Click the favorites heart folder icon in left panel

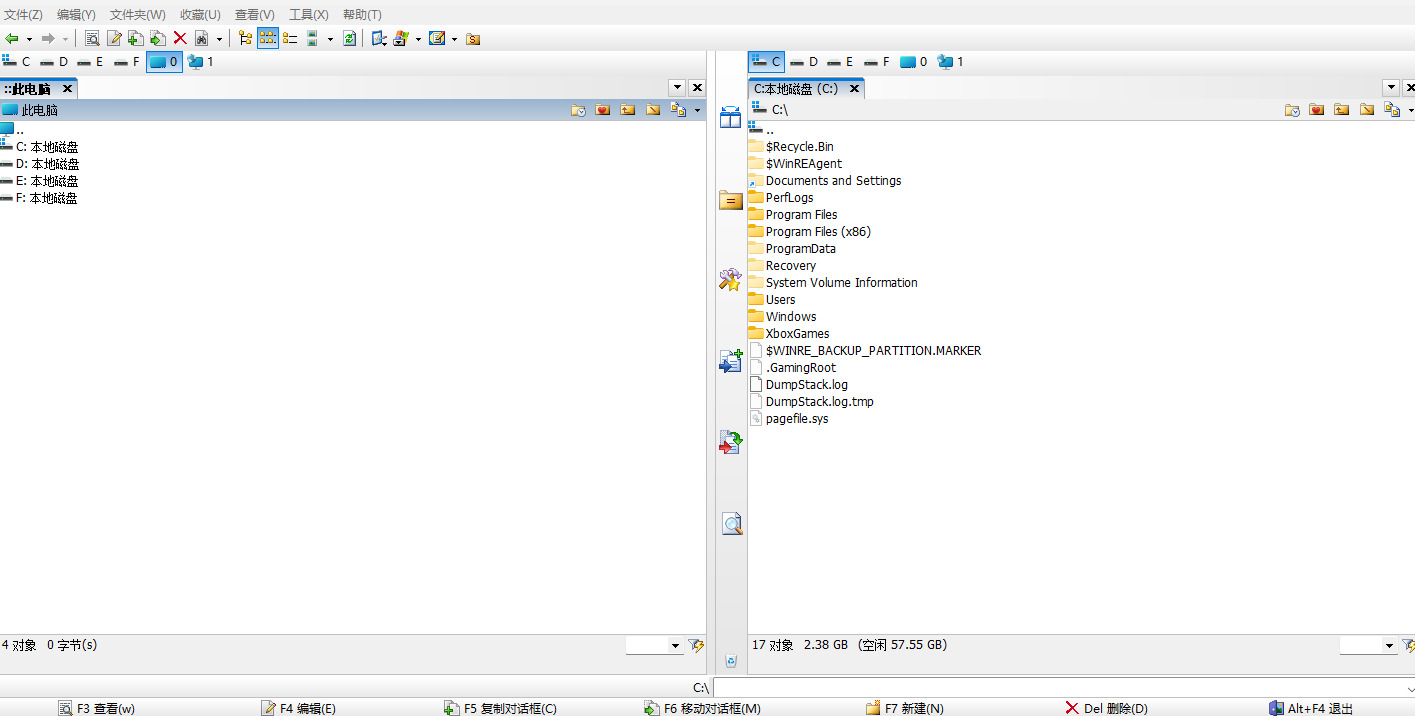pos(602,110)
